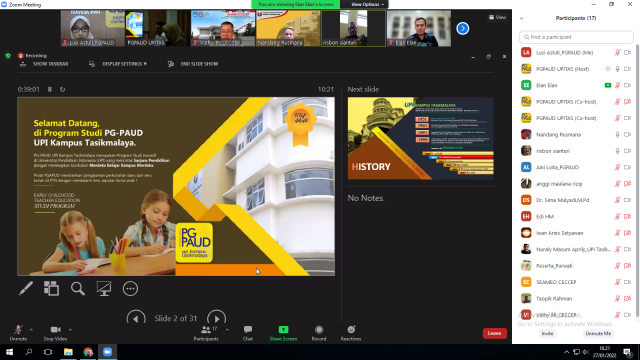The image size is (640, 360).
Task: Open Task View on taskbar
Action: tap(48, 352)
